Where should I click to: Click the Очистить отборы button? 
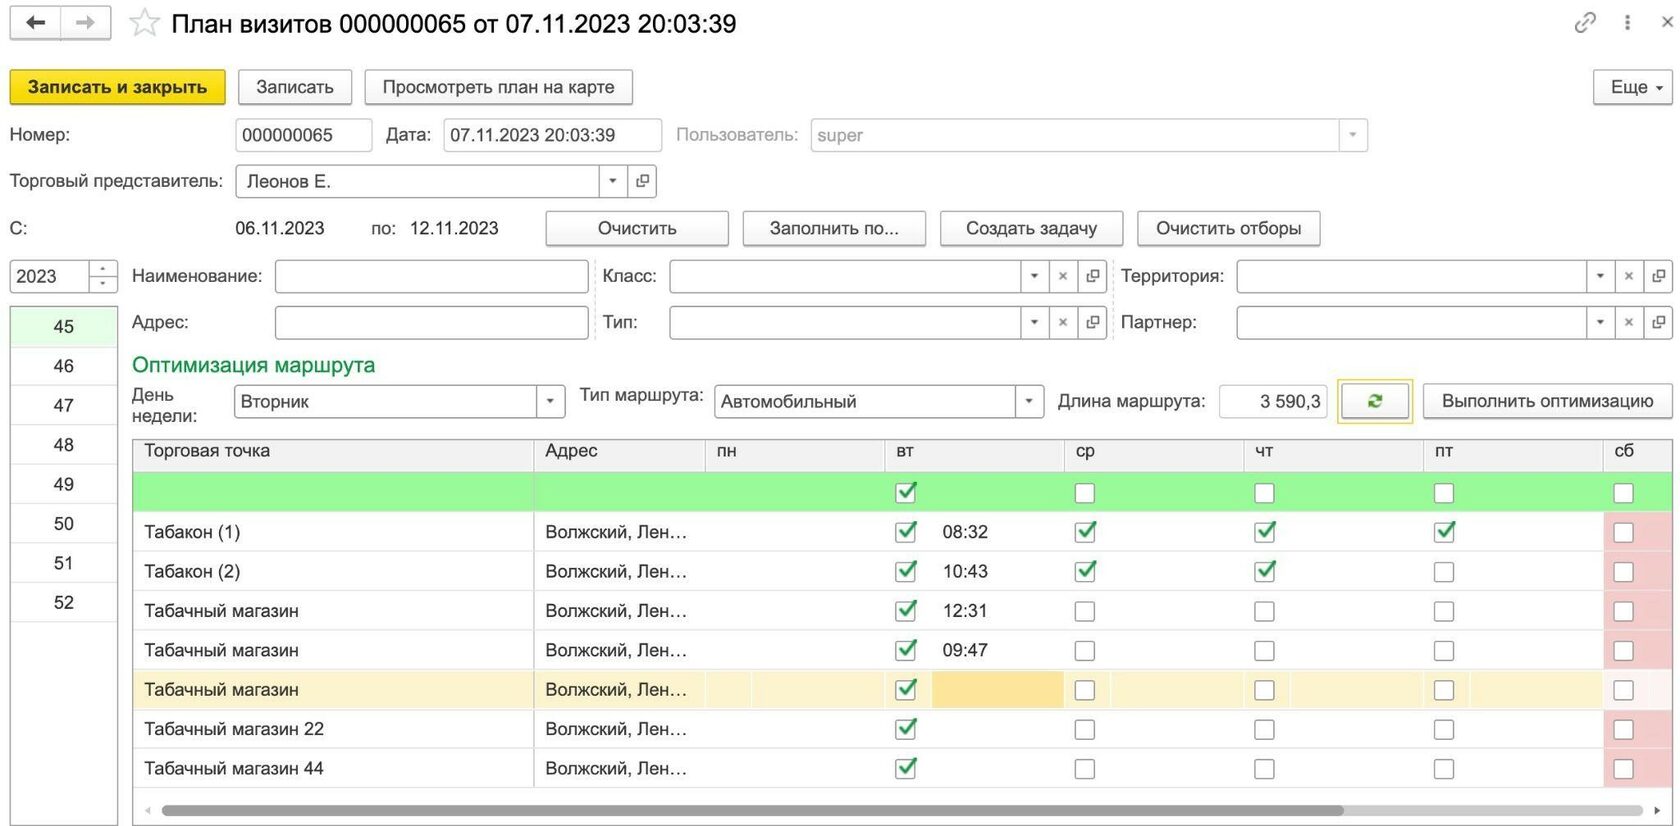click(x=1228, y=228)
